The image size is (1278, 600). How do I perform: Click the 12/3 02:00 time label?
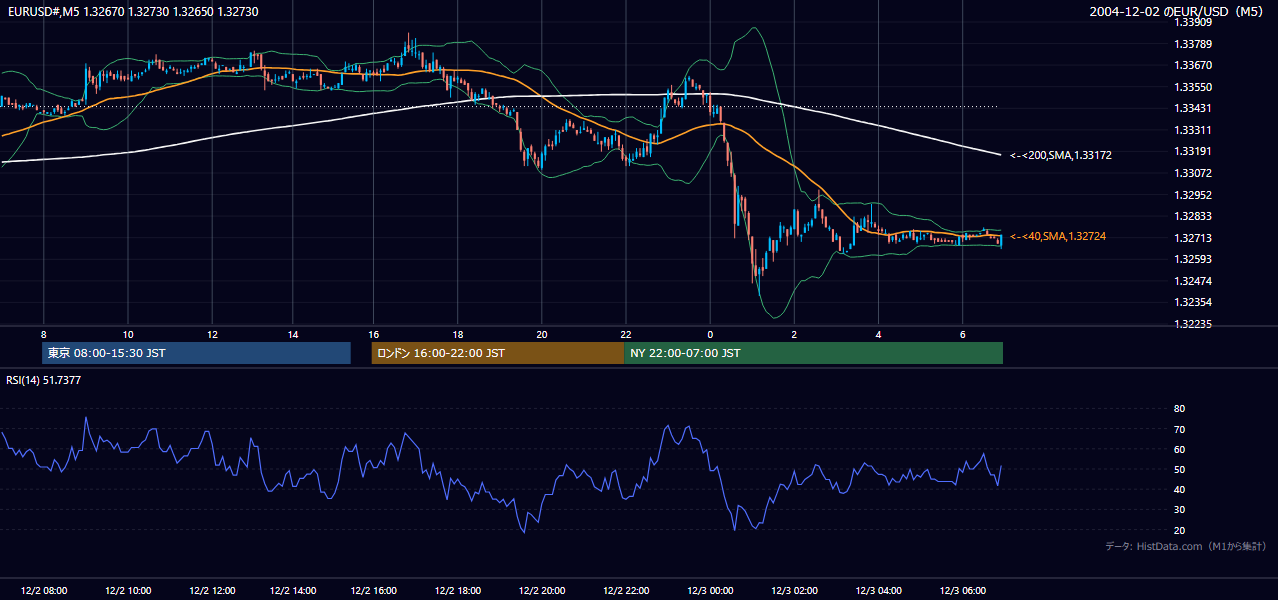pos(795,590)
